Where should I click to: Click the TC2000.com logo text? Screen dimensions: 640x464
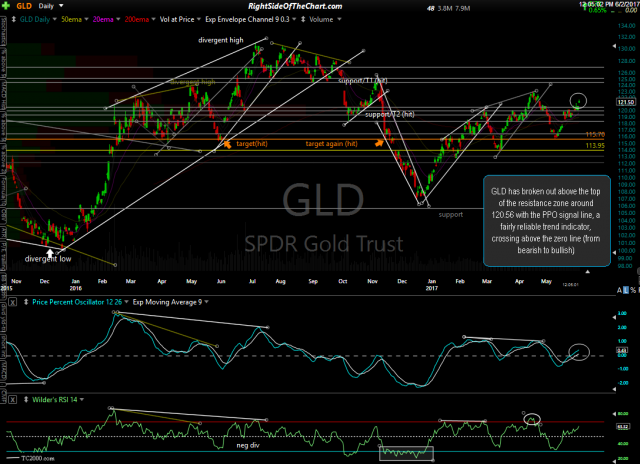point(38,458)
